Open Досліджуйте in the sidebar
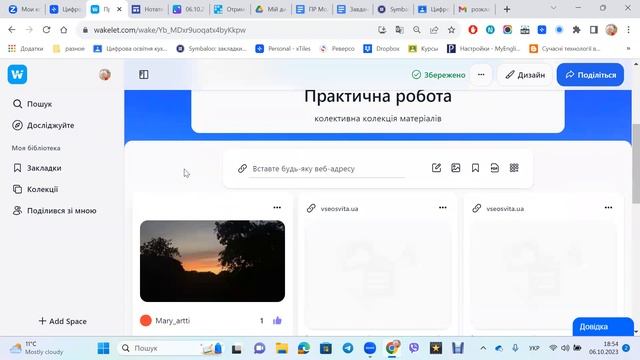Screen dimensions: 640x360 pyautogui.click(x=43, y=125)
